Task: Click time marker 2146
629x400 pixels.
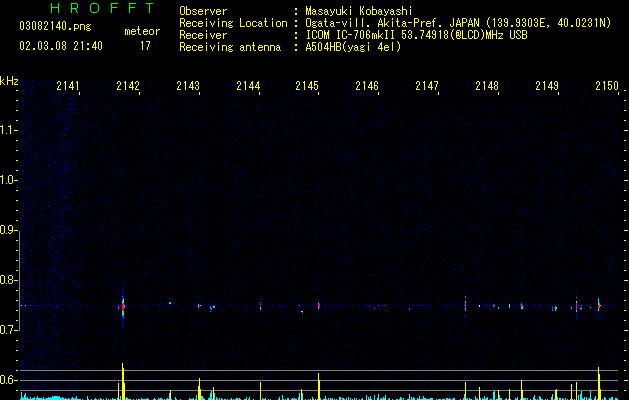Action: (367, 86)
